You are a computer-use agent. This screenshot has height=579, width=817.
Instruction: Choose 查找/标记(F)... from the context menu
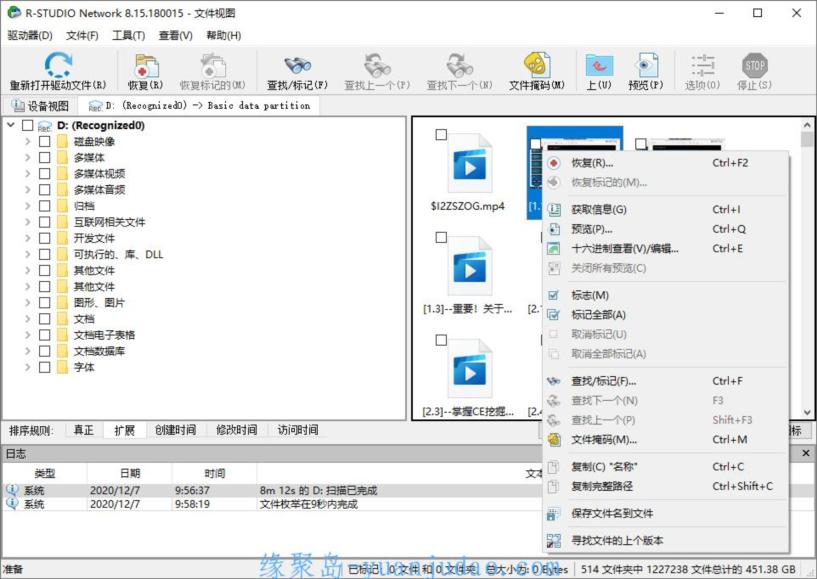point(665,381)
